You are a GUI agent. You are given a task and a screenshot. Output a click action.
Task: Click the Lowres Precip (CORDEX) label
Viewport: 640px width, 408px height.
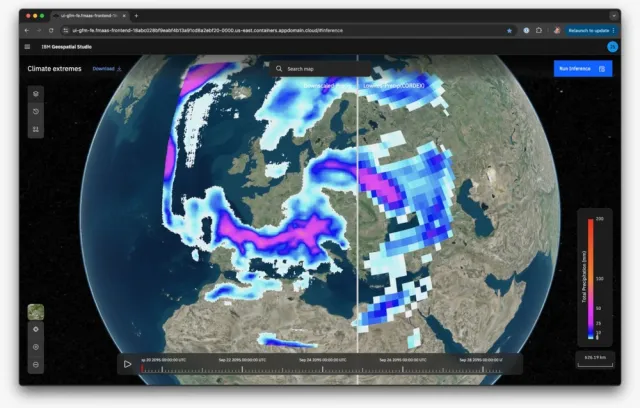(393, 86)
